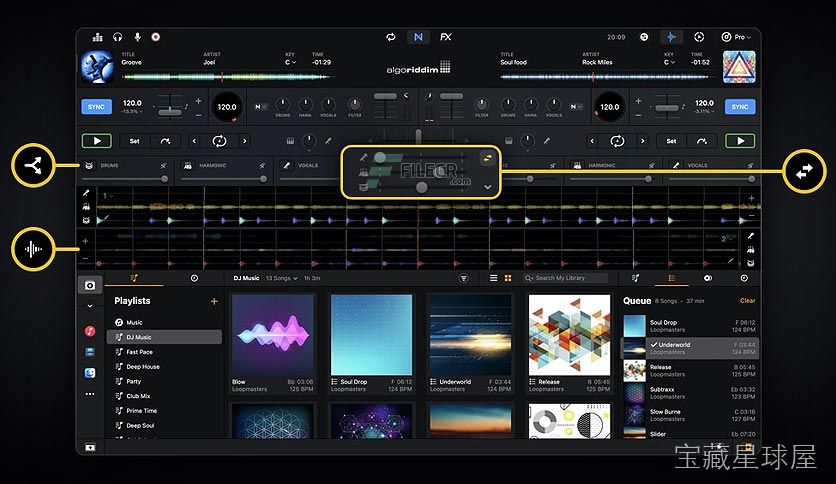Screen dimensions: 836x484
Task: Click the left deck microphone icon beside the knob
Action: click(x=328, y=141)
